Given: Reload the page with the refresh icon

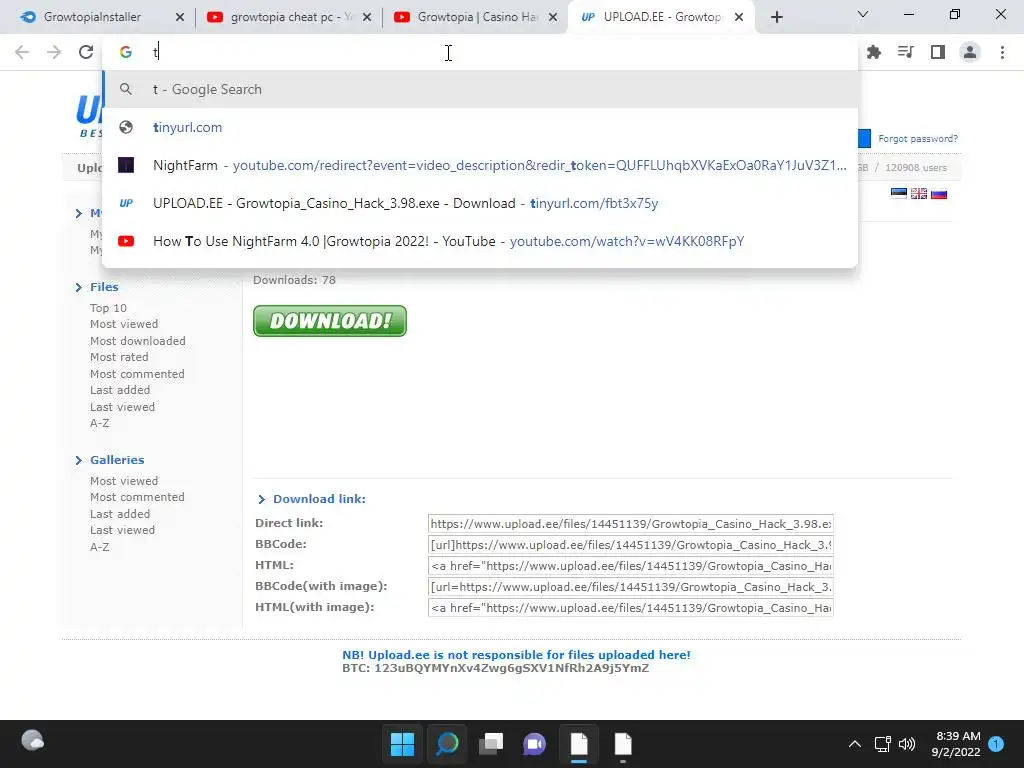Looking at the screenshot, I should click(x=86, y=52).
